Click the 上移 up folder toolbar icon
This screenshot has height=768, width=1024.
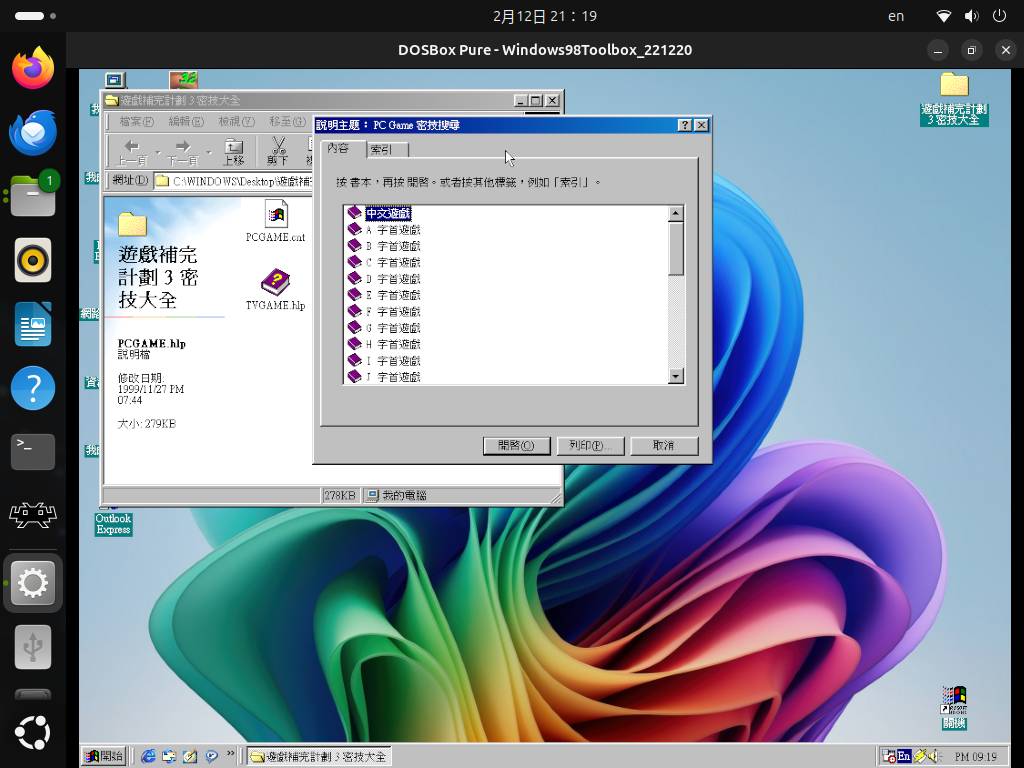click(x=234, y=152)
